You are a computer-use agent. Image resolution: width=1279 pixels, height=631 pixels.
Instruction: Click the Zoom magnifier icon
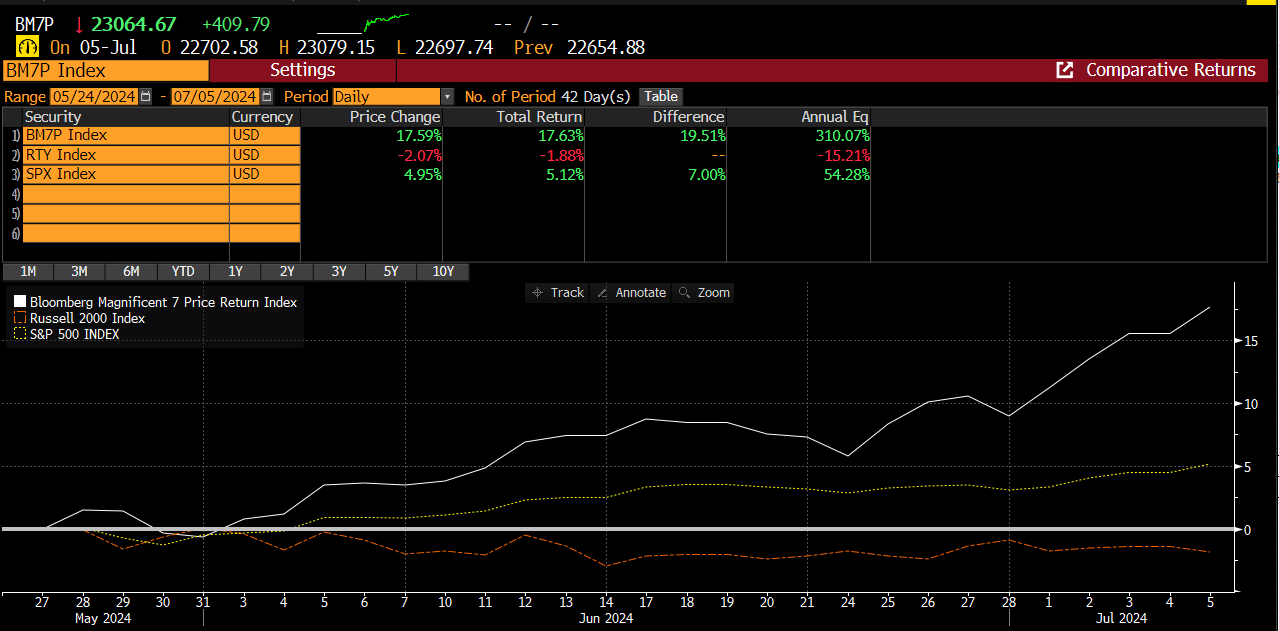click(x=685, y=292)
